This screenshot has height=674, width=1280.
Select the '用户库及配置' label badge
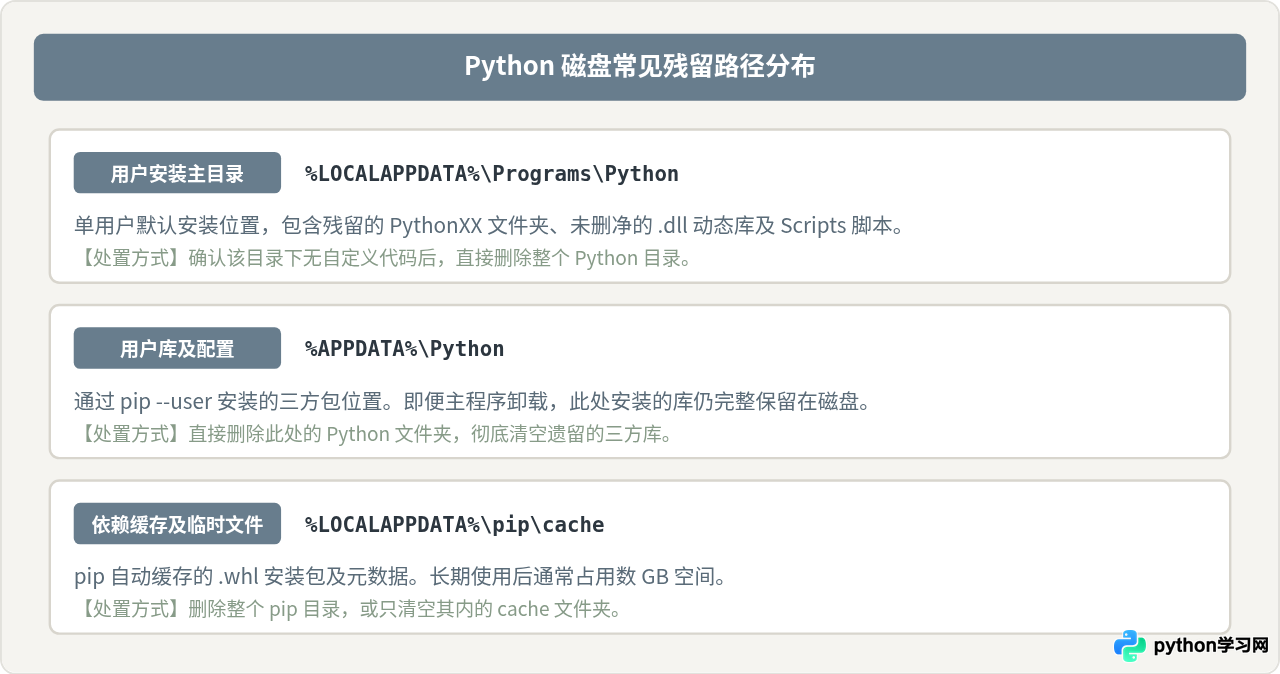tap(177, 348)
